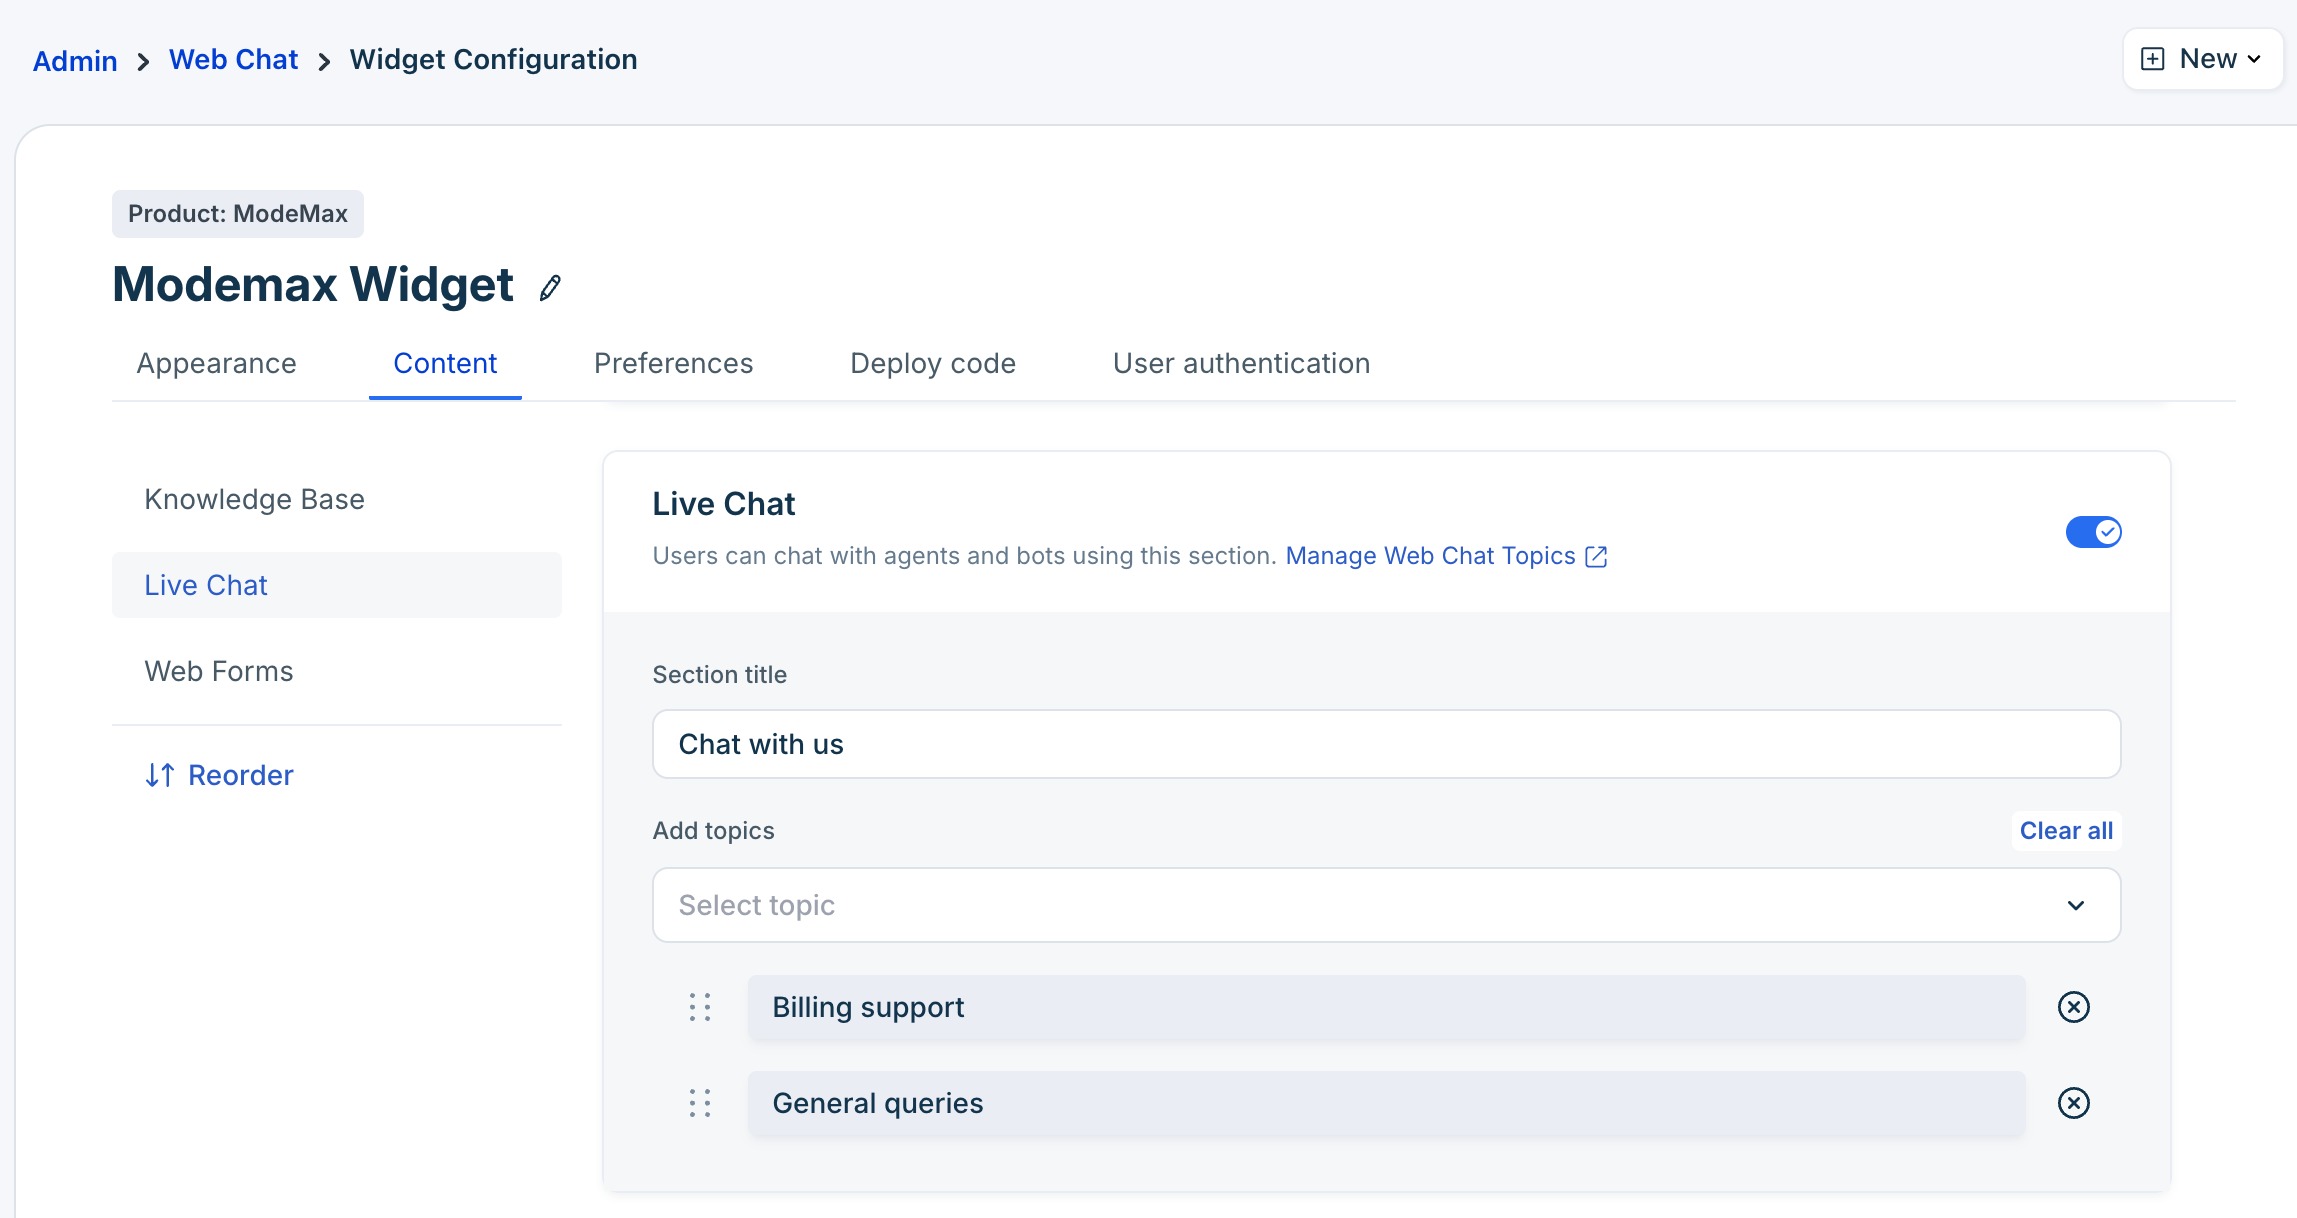Open the User authentication tab
Image resolution: width=2297 pixels, height=1218 pixels.
click(1241, 364)
